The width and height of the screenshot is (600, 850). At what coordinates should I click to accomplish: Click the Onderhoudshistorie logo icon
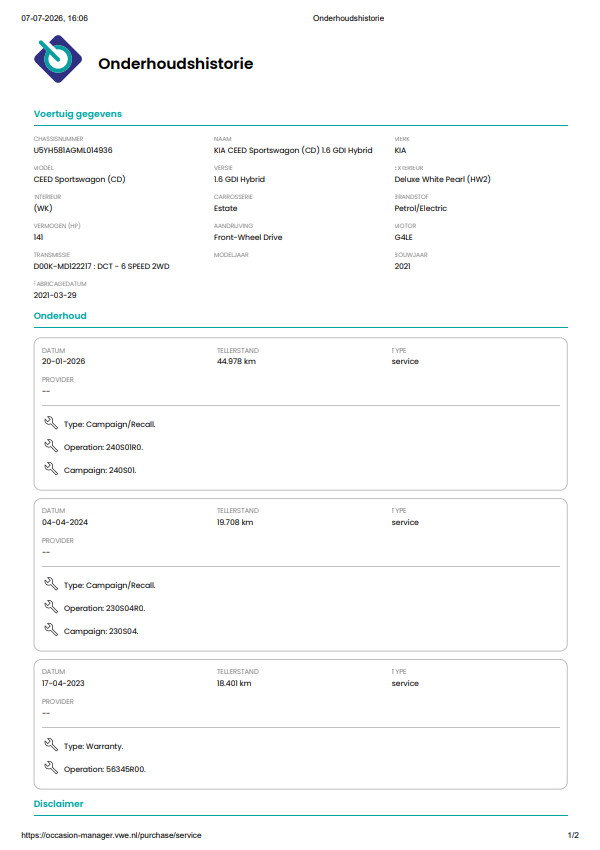[57, 59]
